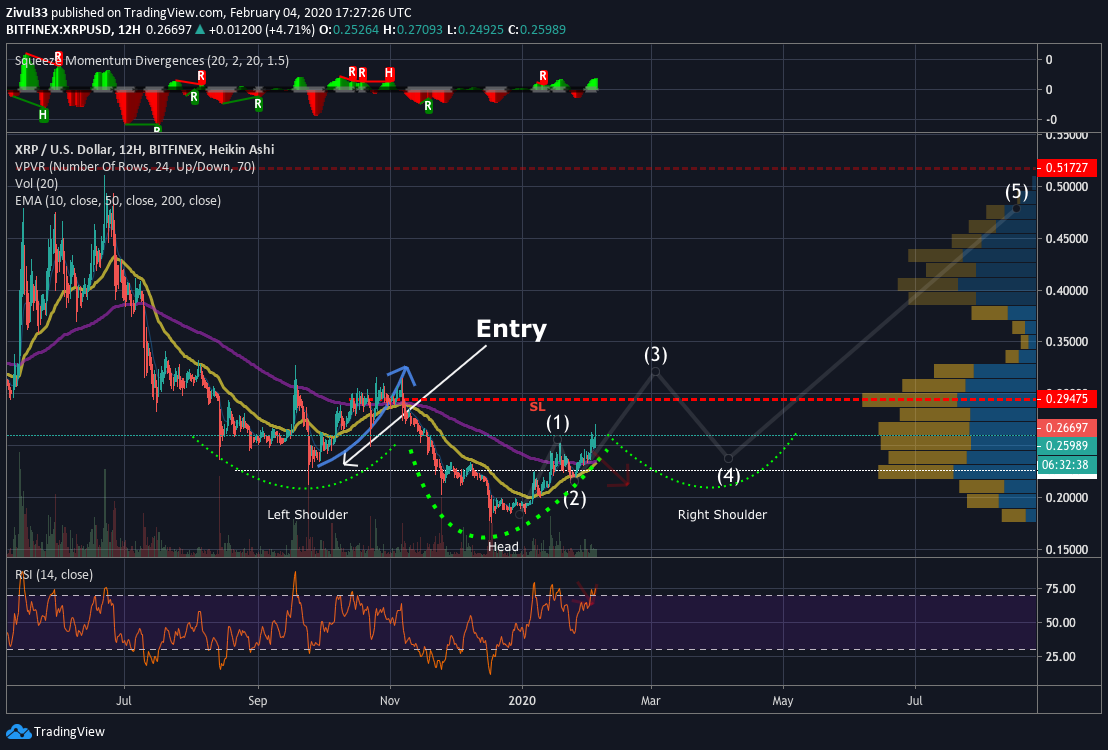Click the 0.45000 price axis value
The height and width of the screenshot is (750, 1108).
click(1067, 239)
